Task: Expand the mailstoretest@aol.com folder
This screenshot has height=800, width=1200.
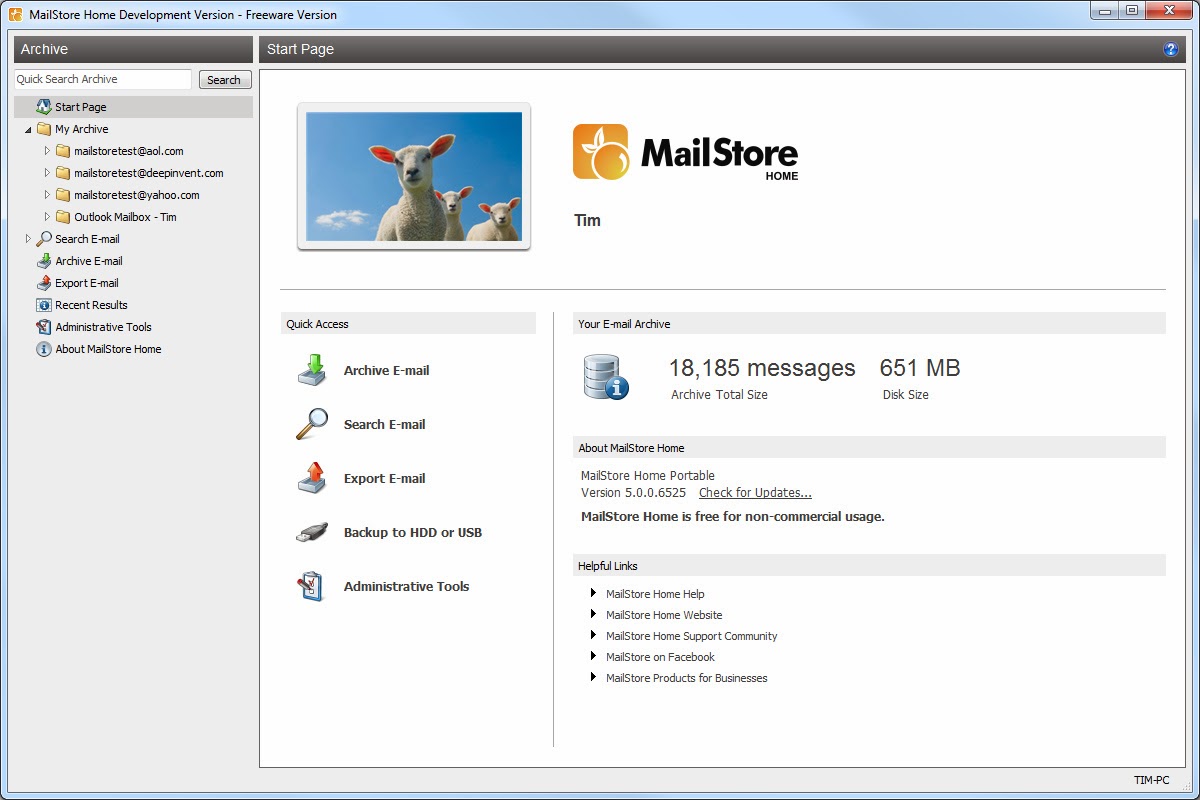Action: tap(47, 151)
